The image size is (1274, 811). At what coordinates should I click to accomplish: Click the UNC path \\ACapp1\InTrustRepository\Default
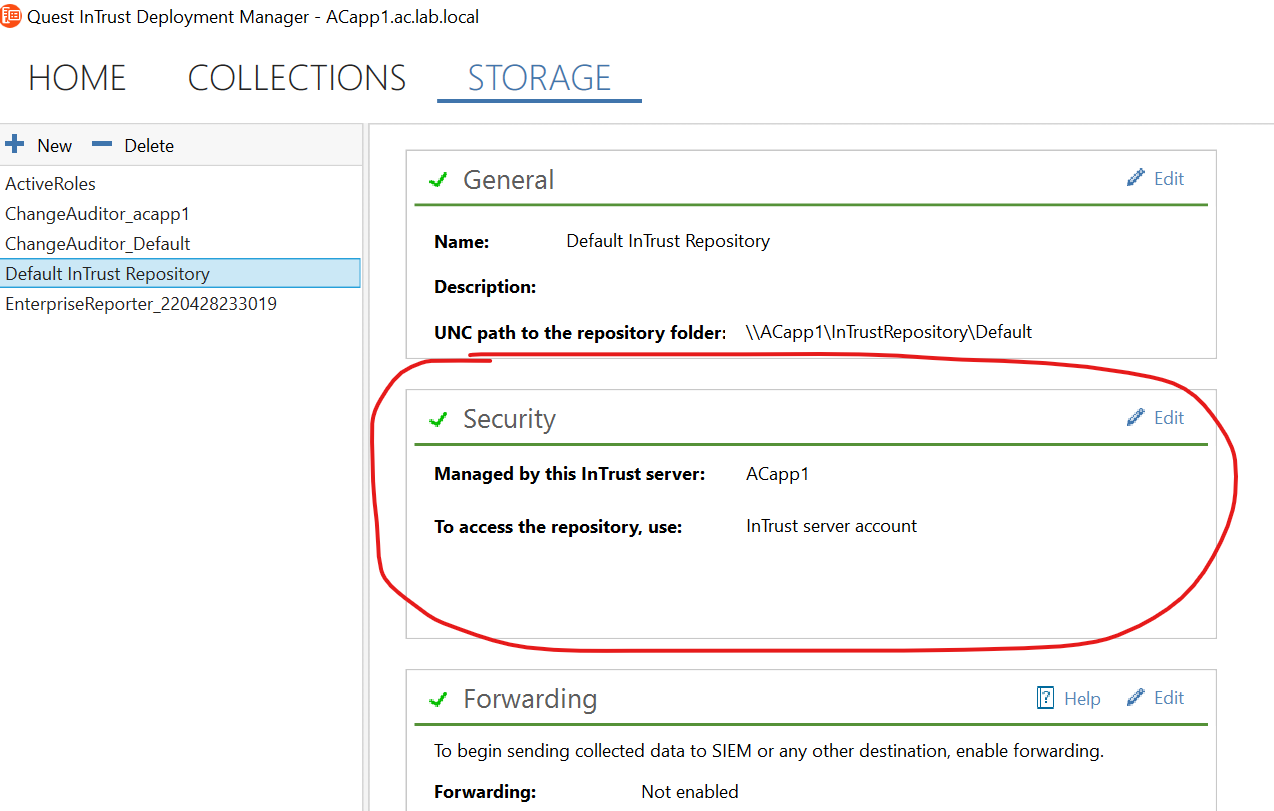[889, 332]
